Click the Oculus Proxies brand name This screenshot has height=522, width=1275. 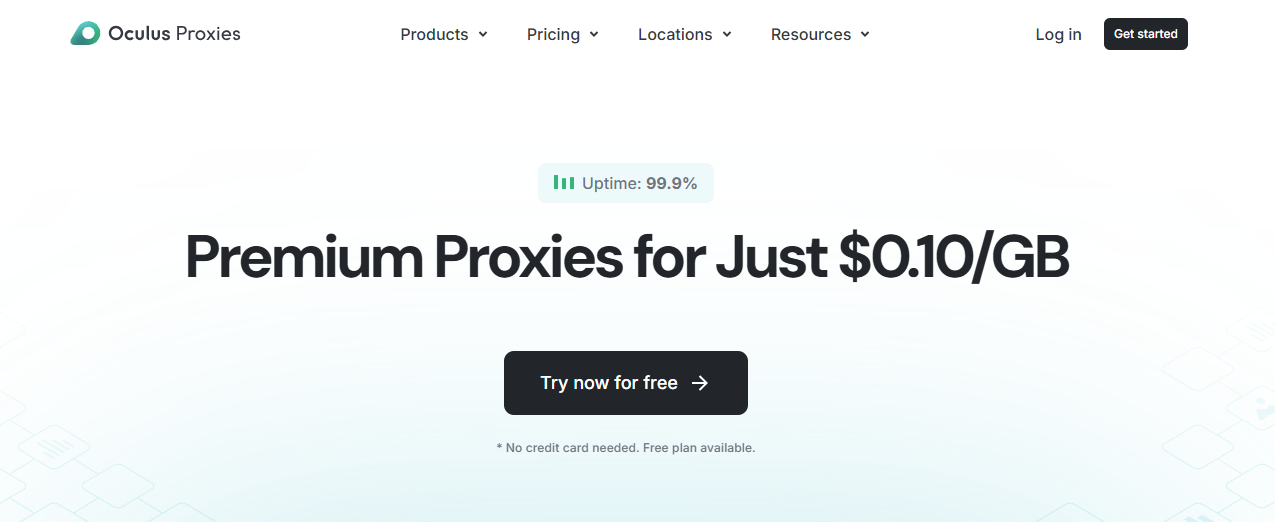click(174, 34)
